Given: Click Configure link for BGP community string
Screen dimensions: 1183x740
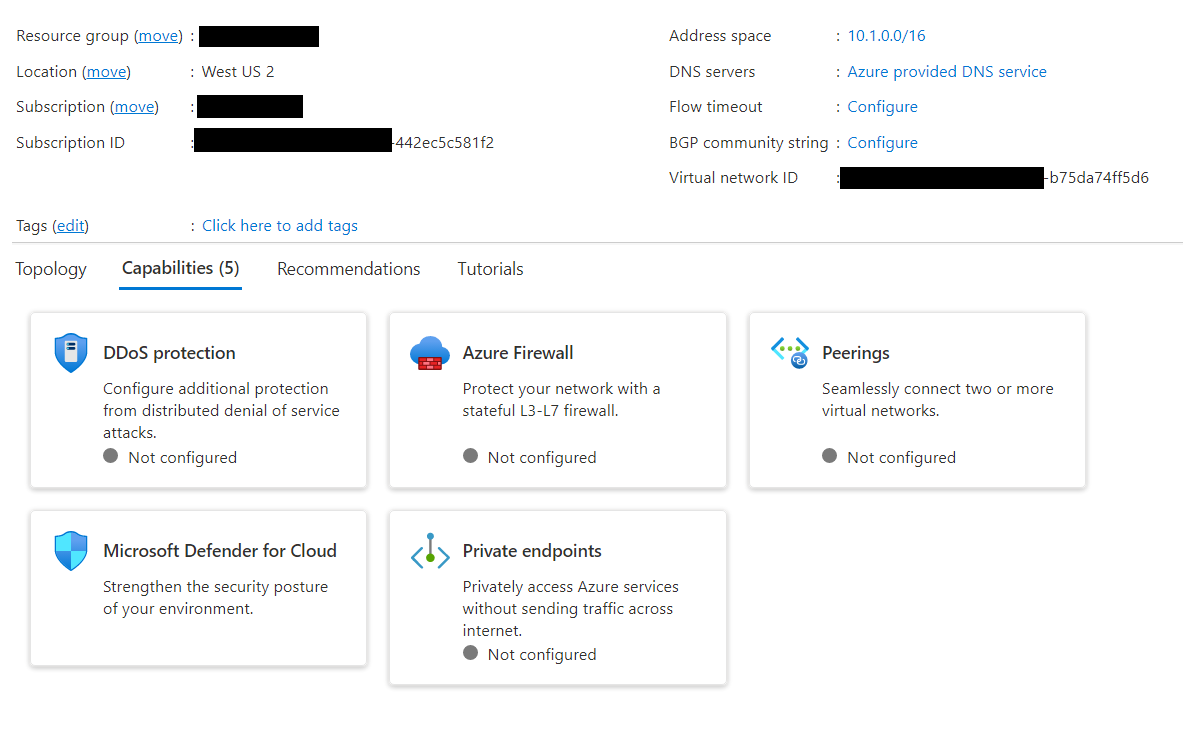Looking at the screenshot, I should click(883, 143).
